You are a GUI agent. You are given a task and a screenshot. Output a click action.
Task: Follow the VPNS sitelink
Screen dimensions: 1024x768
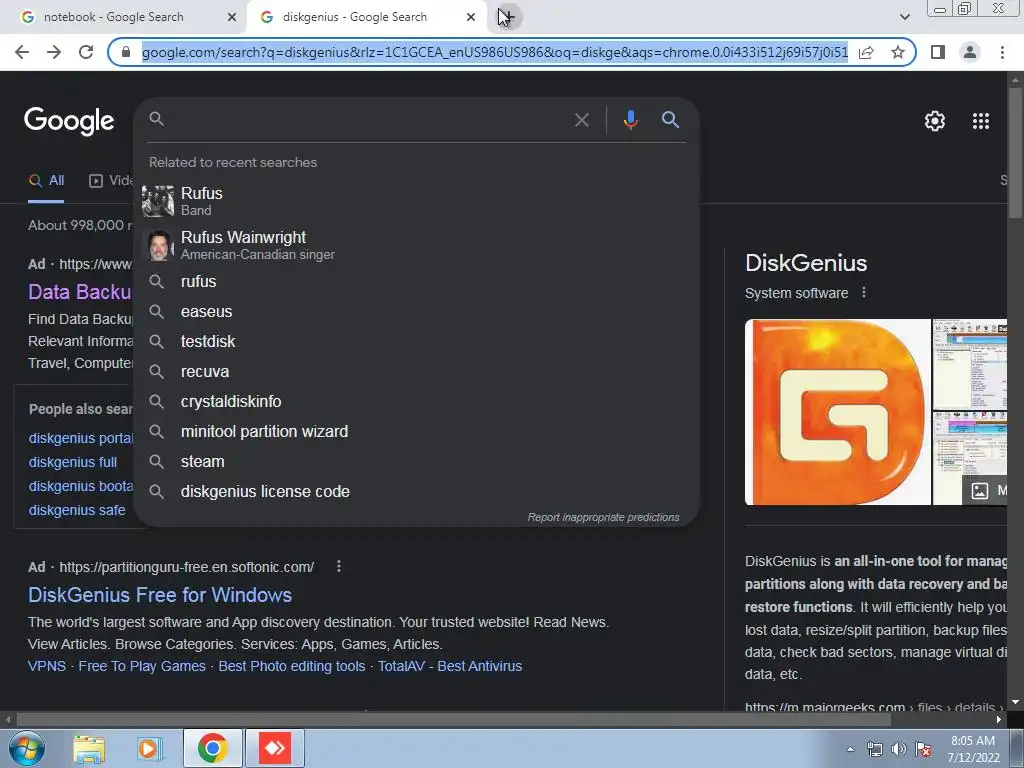(47, 666)
